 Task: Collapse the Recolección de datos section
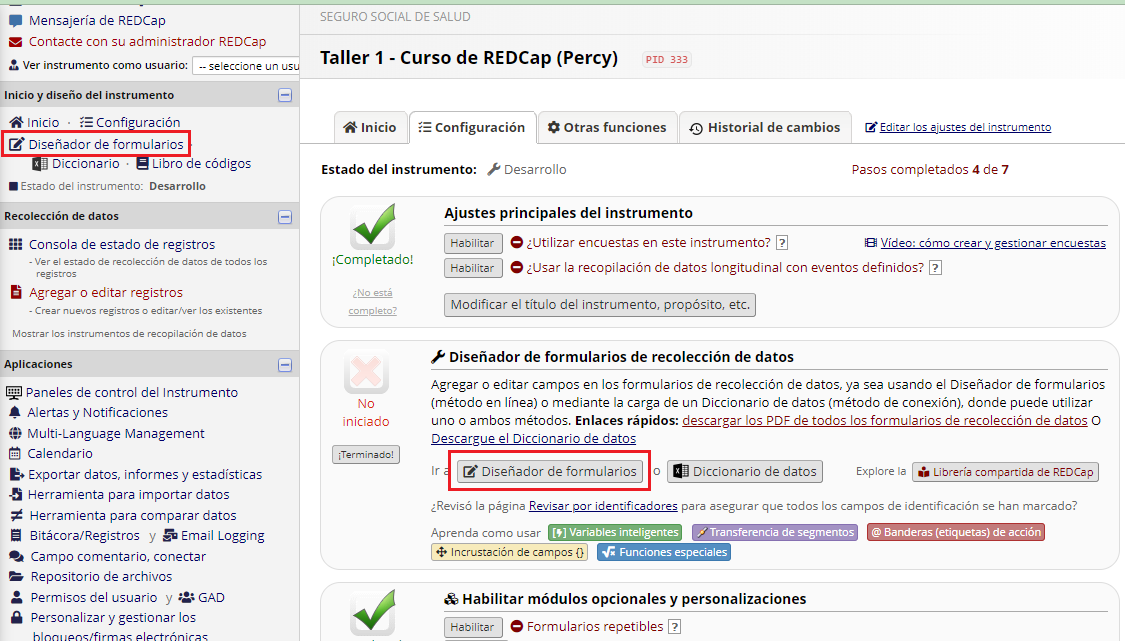(x=285, y=216)
